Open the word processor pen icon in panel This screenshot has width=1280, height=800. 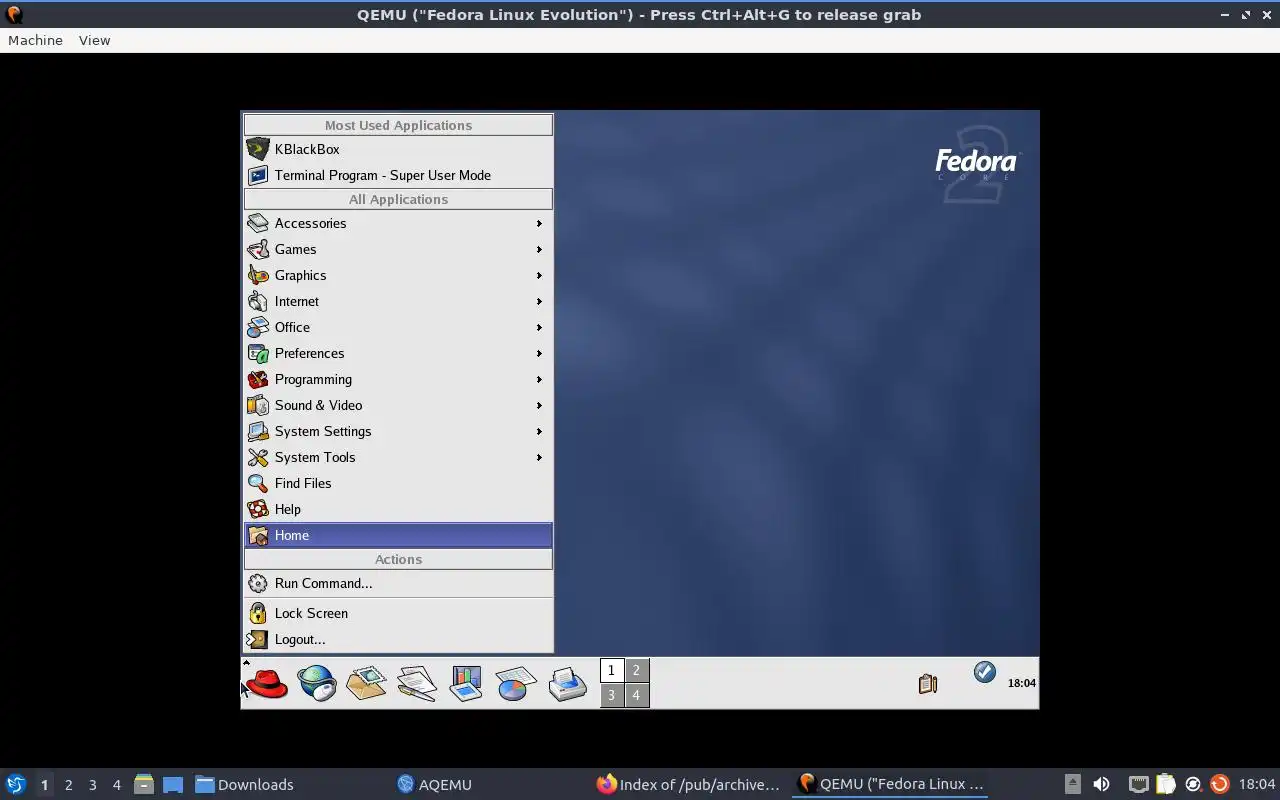416,683
